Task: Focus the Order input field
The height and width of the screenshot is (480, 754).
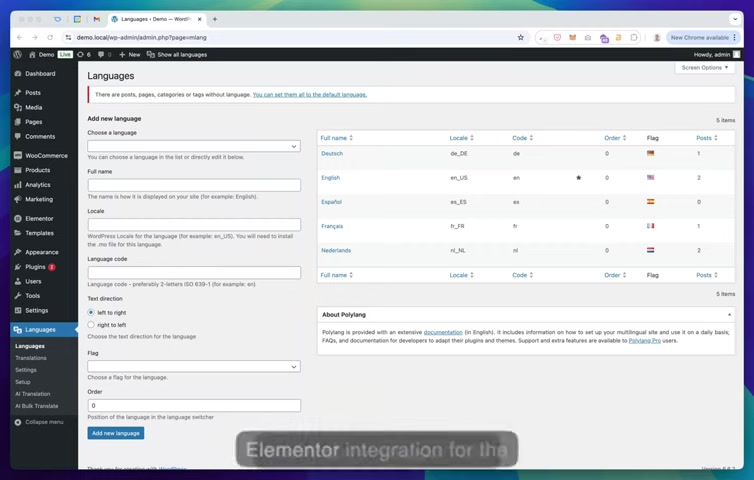Action: point(194,405)
